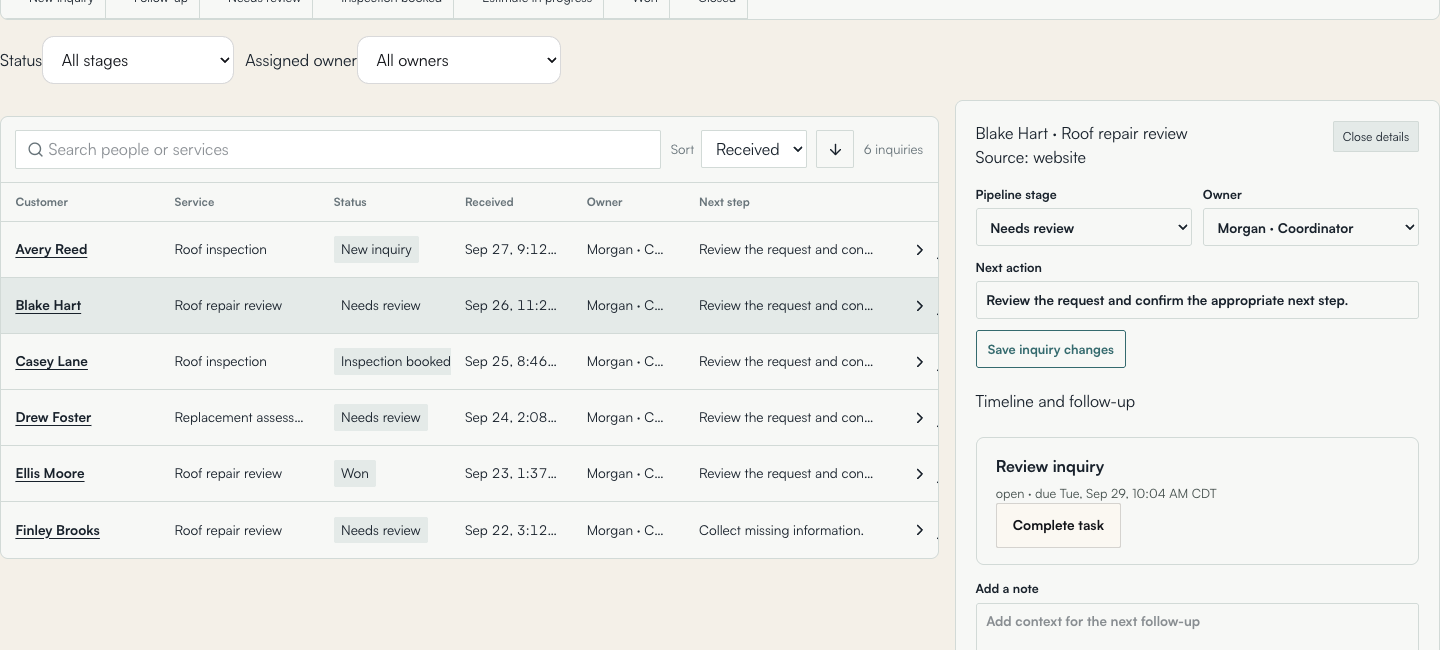Open Finley Brooks row chevron arrow
The image size is (1440, 650).
(x=920, y=530)
